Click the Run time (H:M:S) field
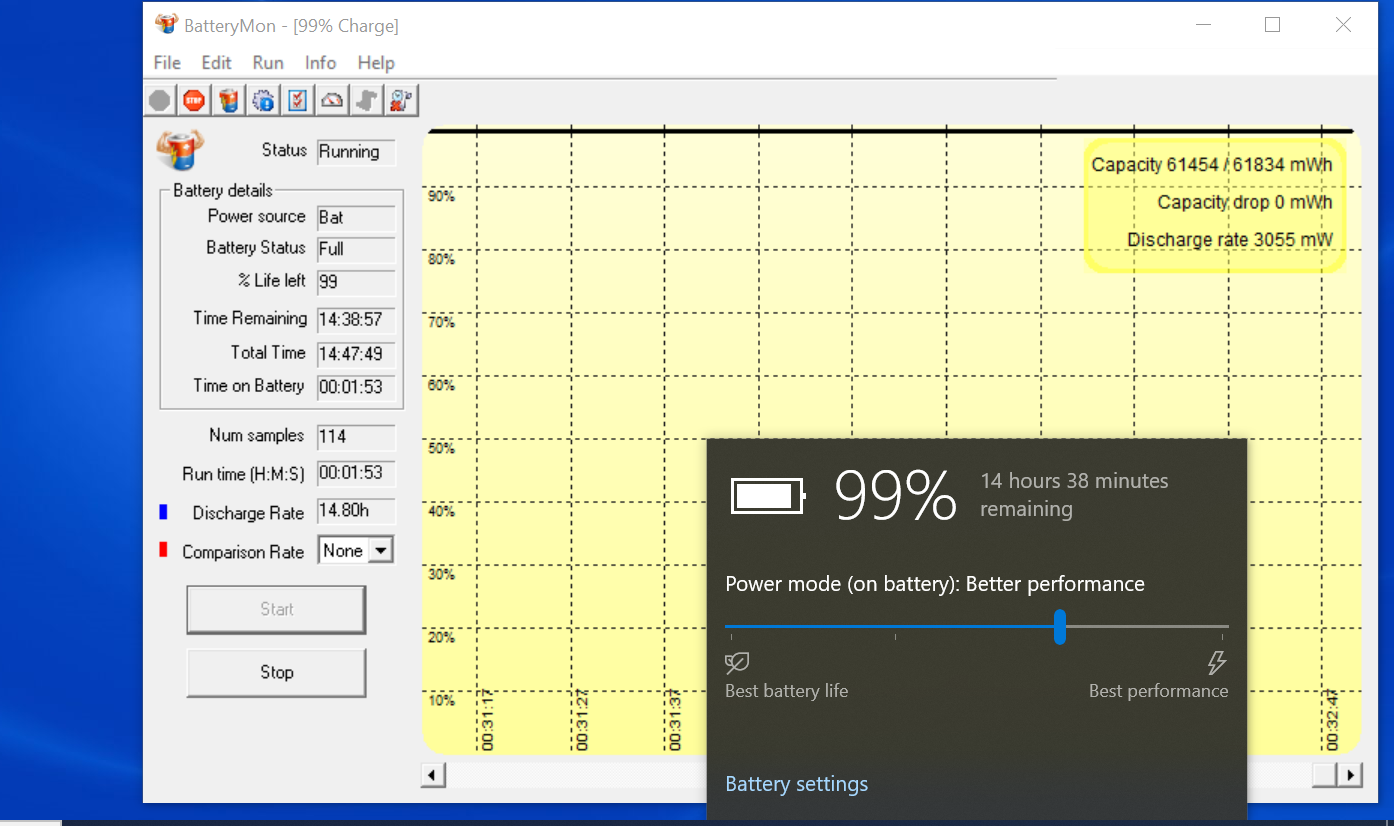Image resolution: width=1394 pixels, height=826 pixels. (356, 473)
